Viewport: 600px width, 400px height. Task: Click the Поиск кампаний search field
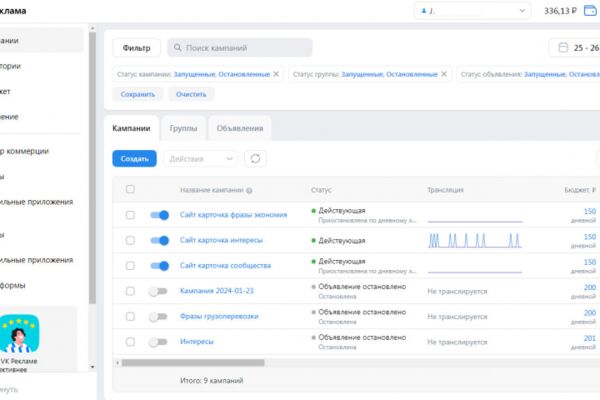[x=240, y=47]
